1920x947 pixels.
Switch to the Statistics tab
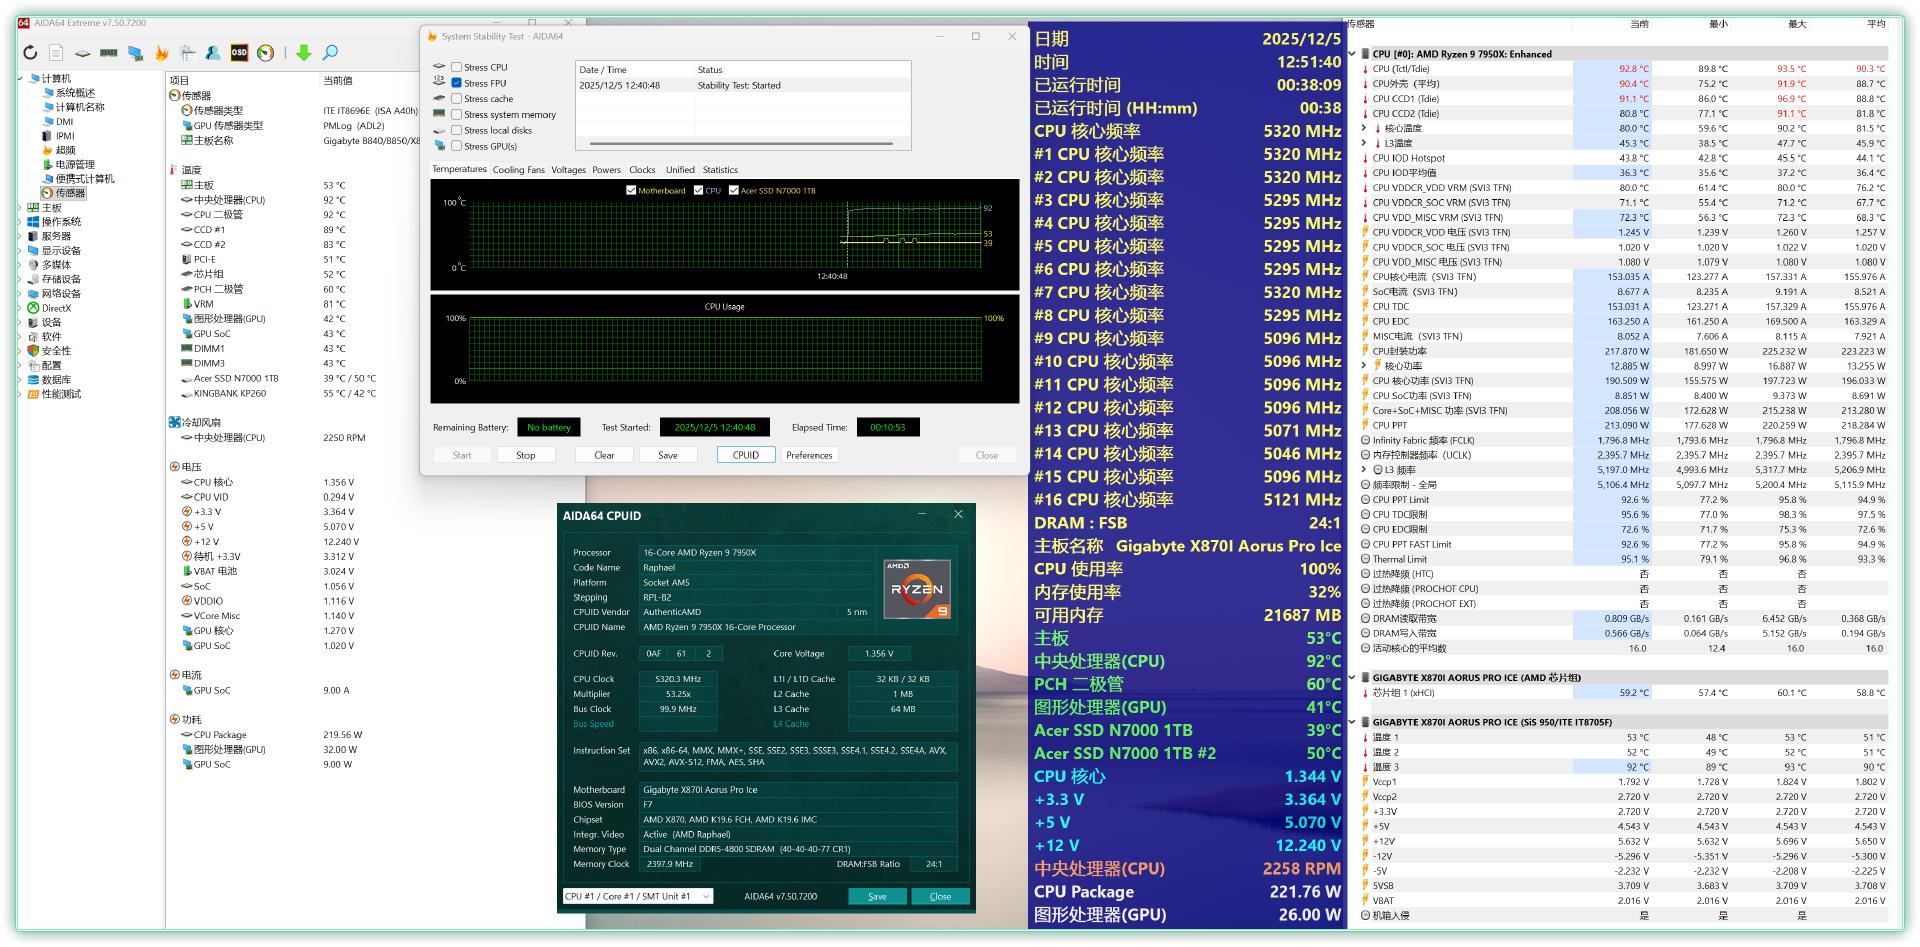719,170
